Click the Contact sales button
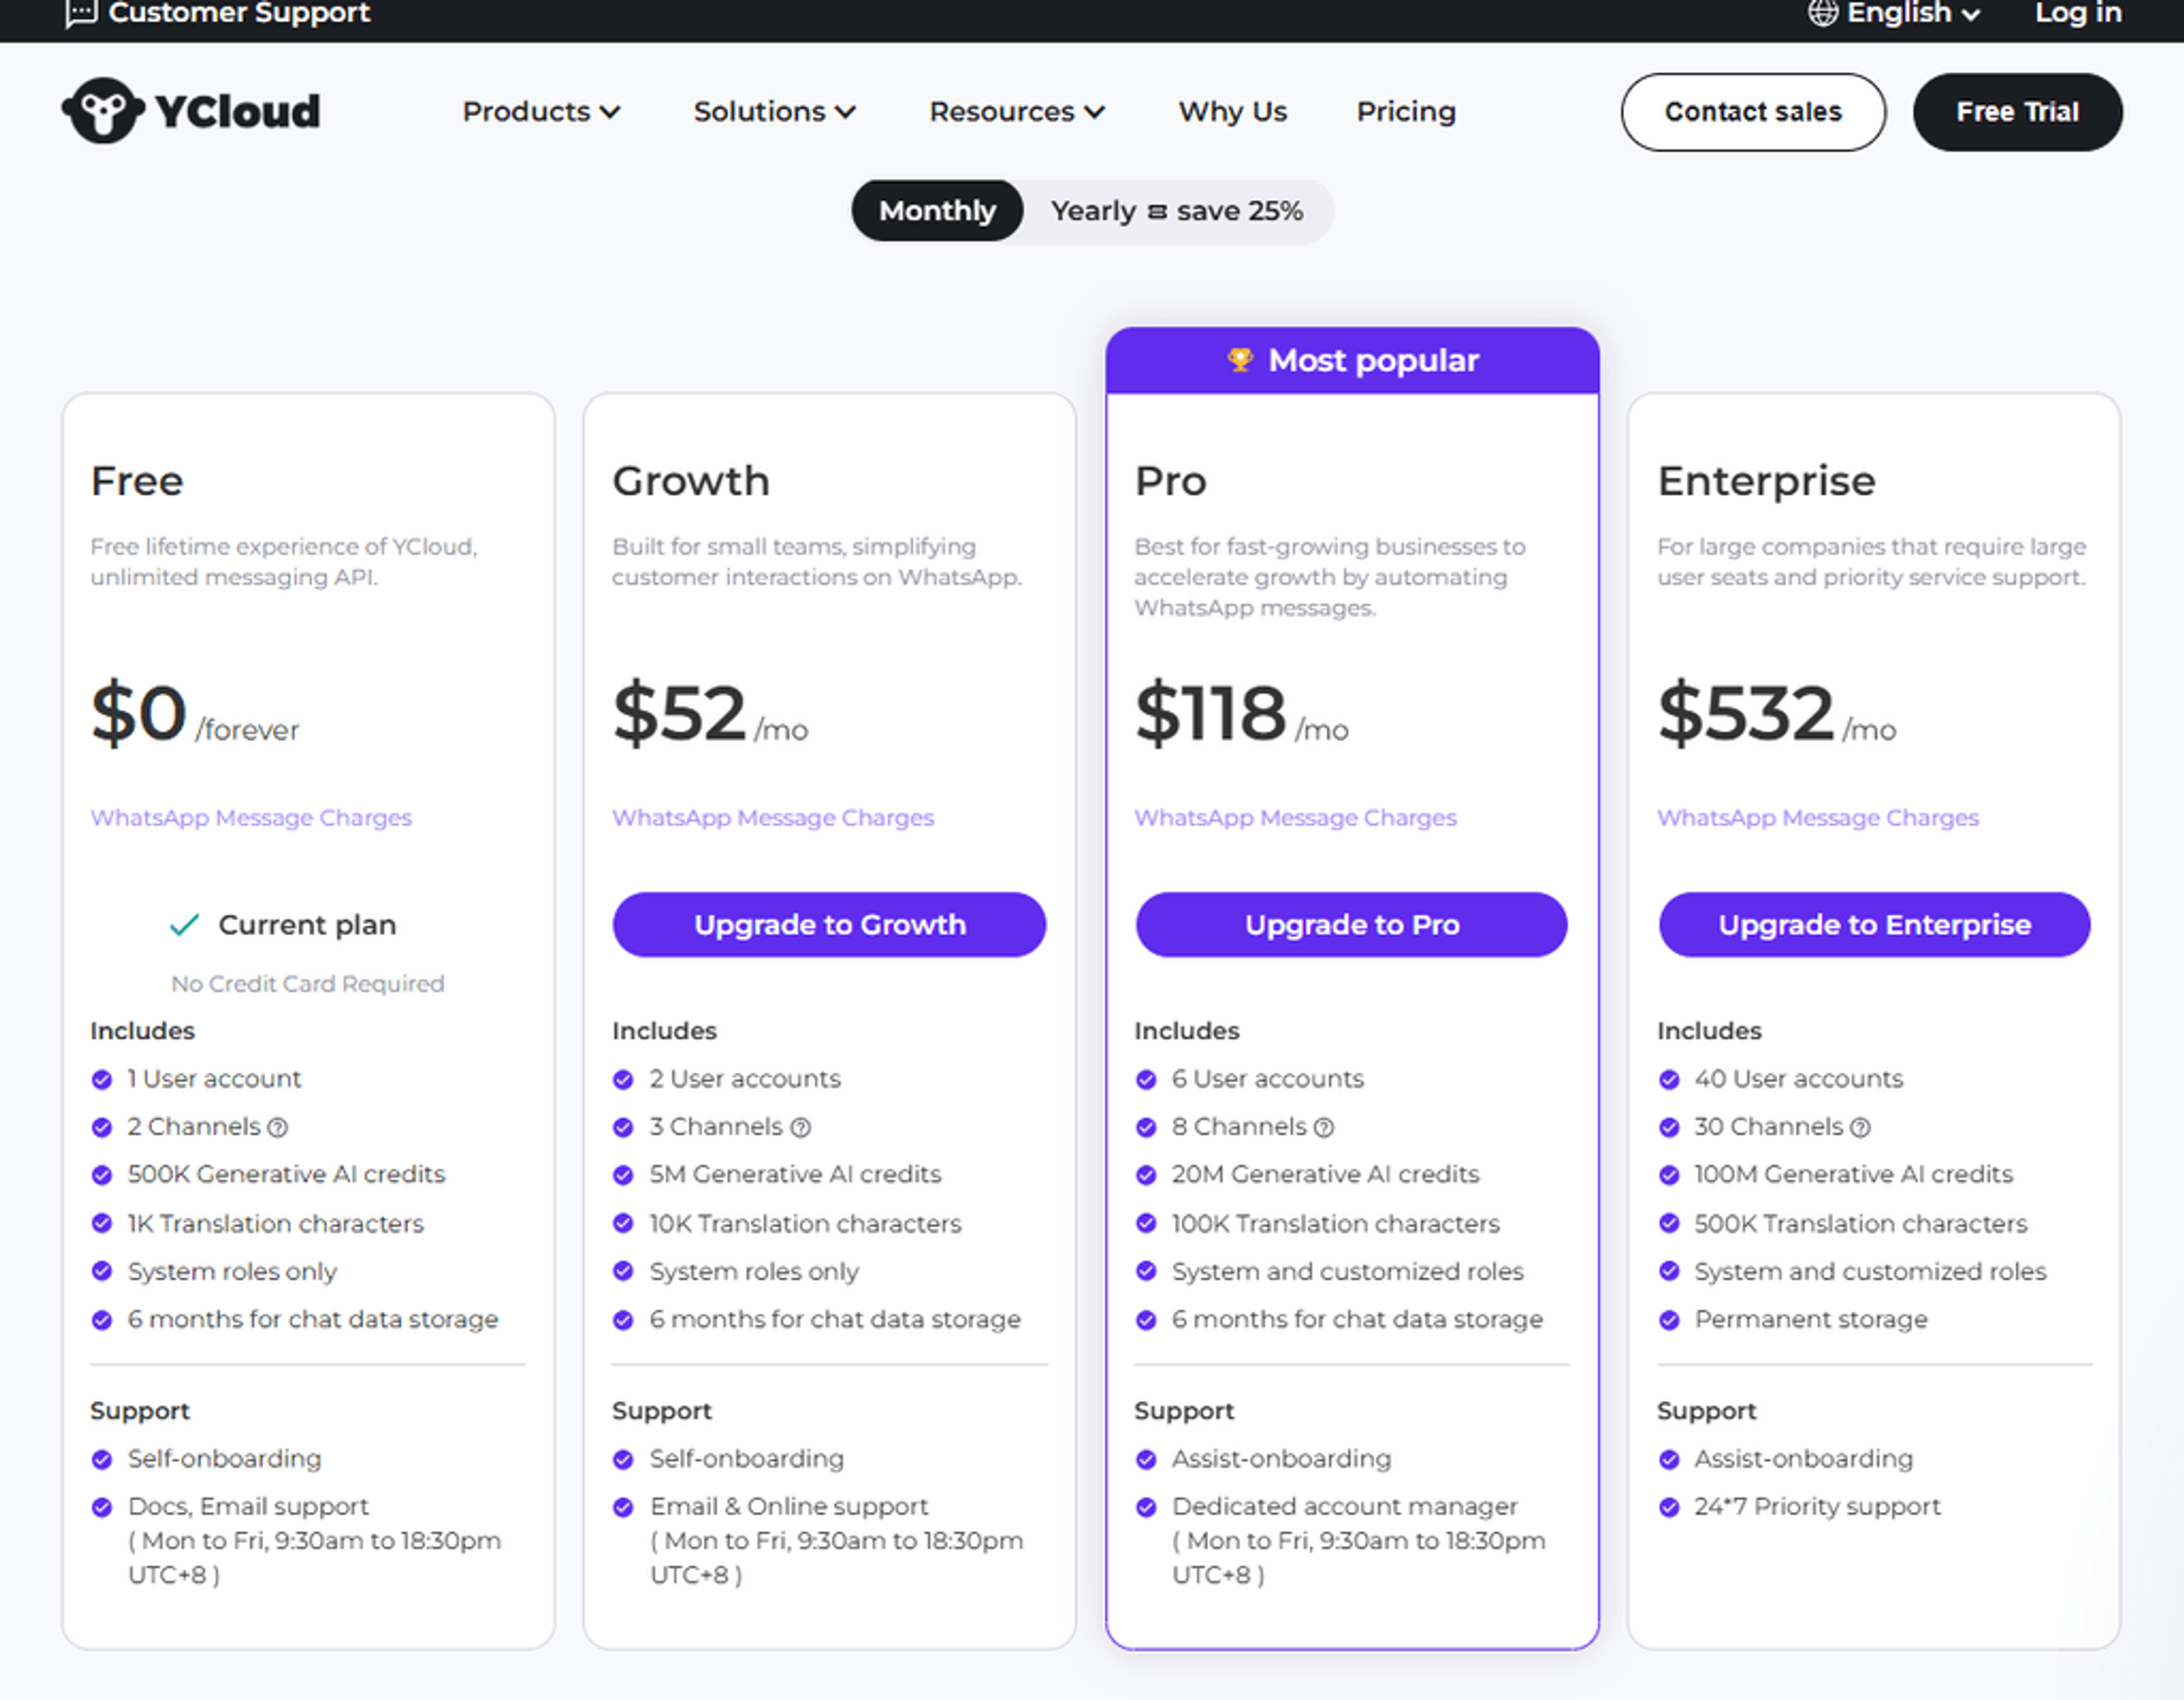2184x1700 pixels. [x=1753, y=112]
